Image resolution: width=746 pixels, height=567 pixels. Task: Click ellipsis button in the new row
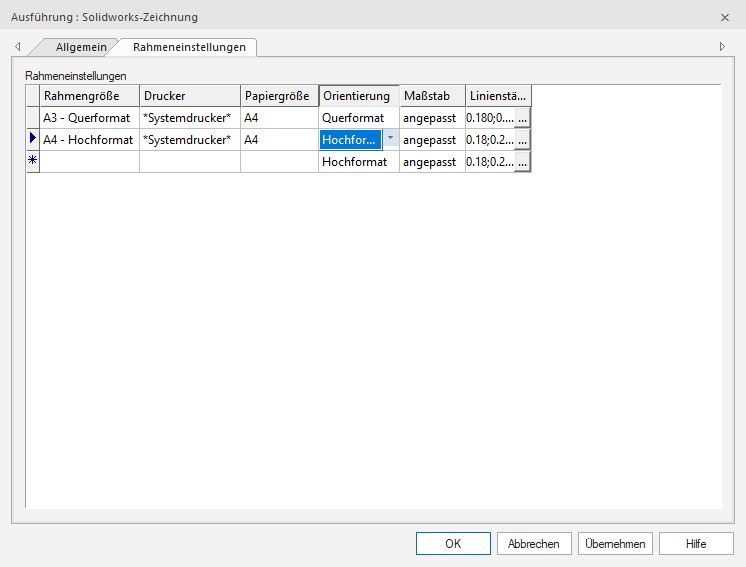tap(522, 162)
